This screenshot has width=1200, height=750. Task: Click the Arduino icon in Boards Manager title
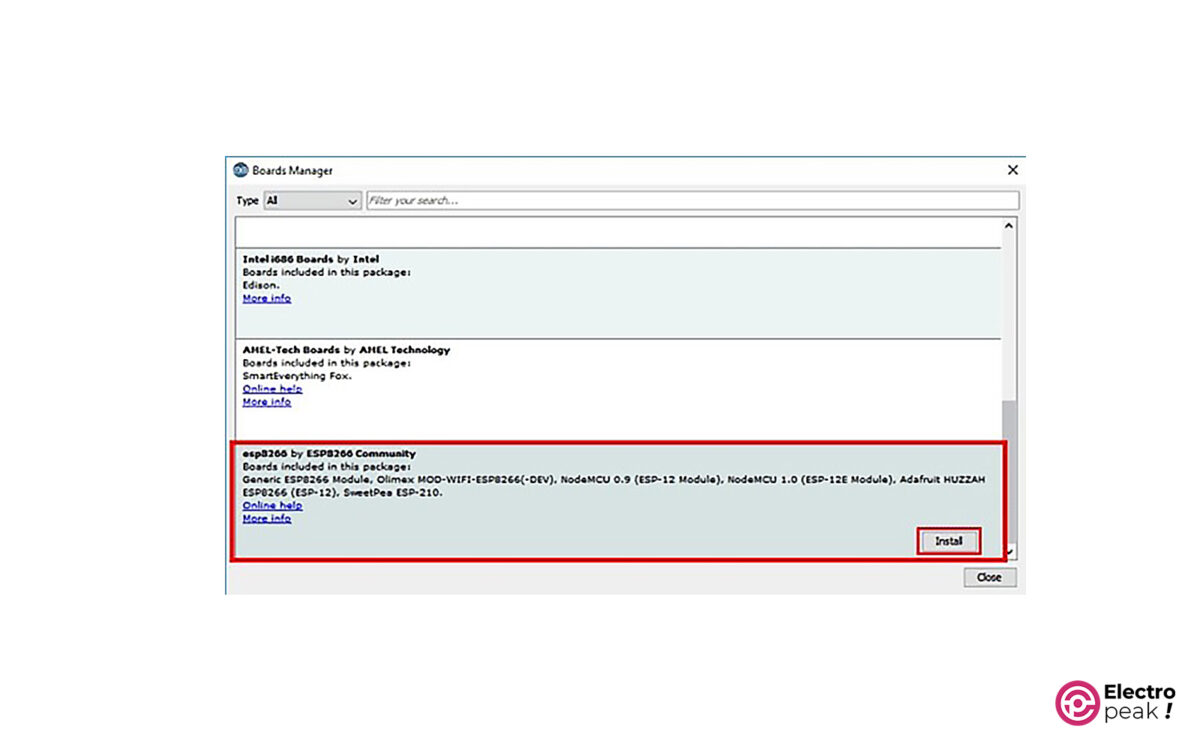click(x=240, y=170)
